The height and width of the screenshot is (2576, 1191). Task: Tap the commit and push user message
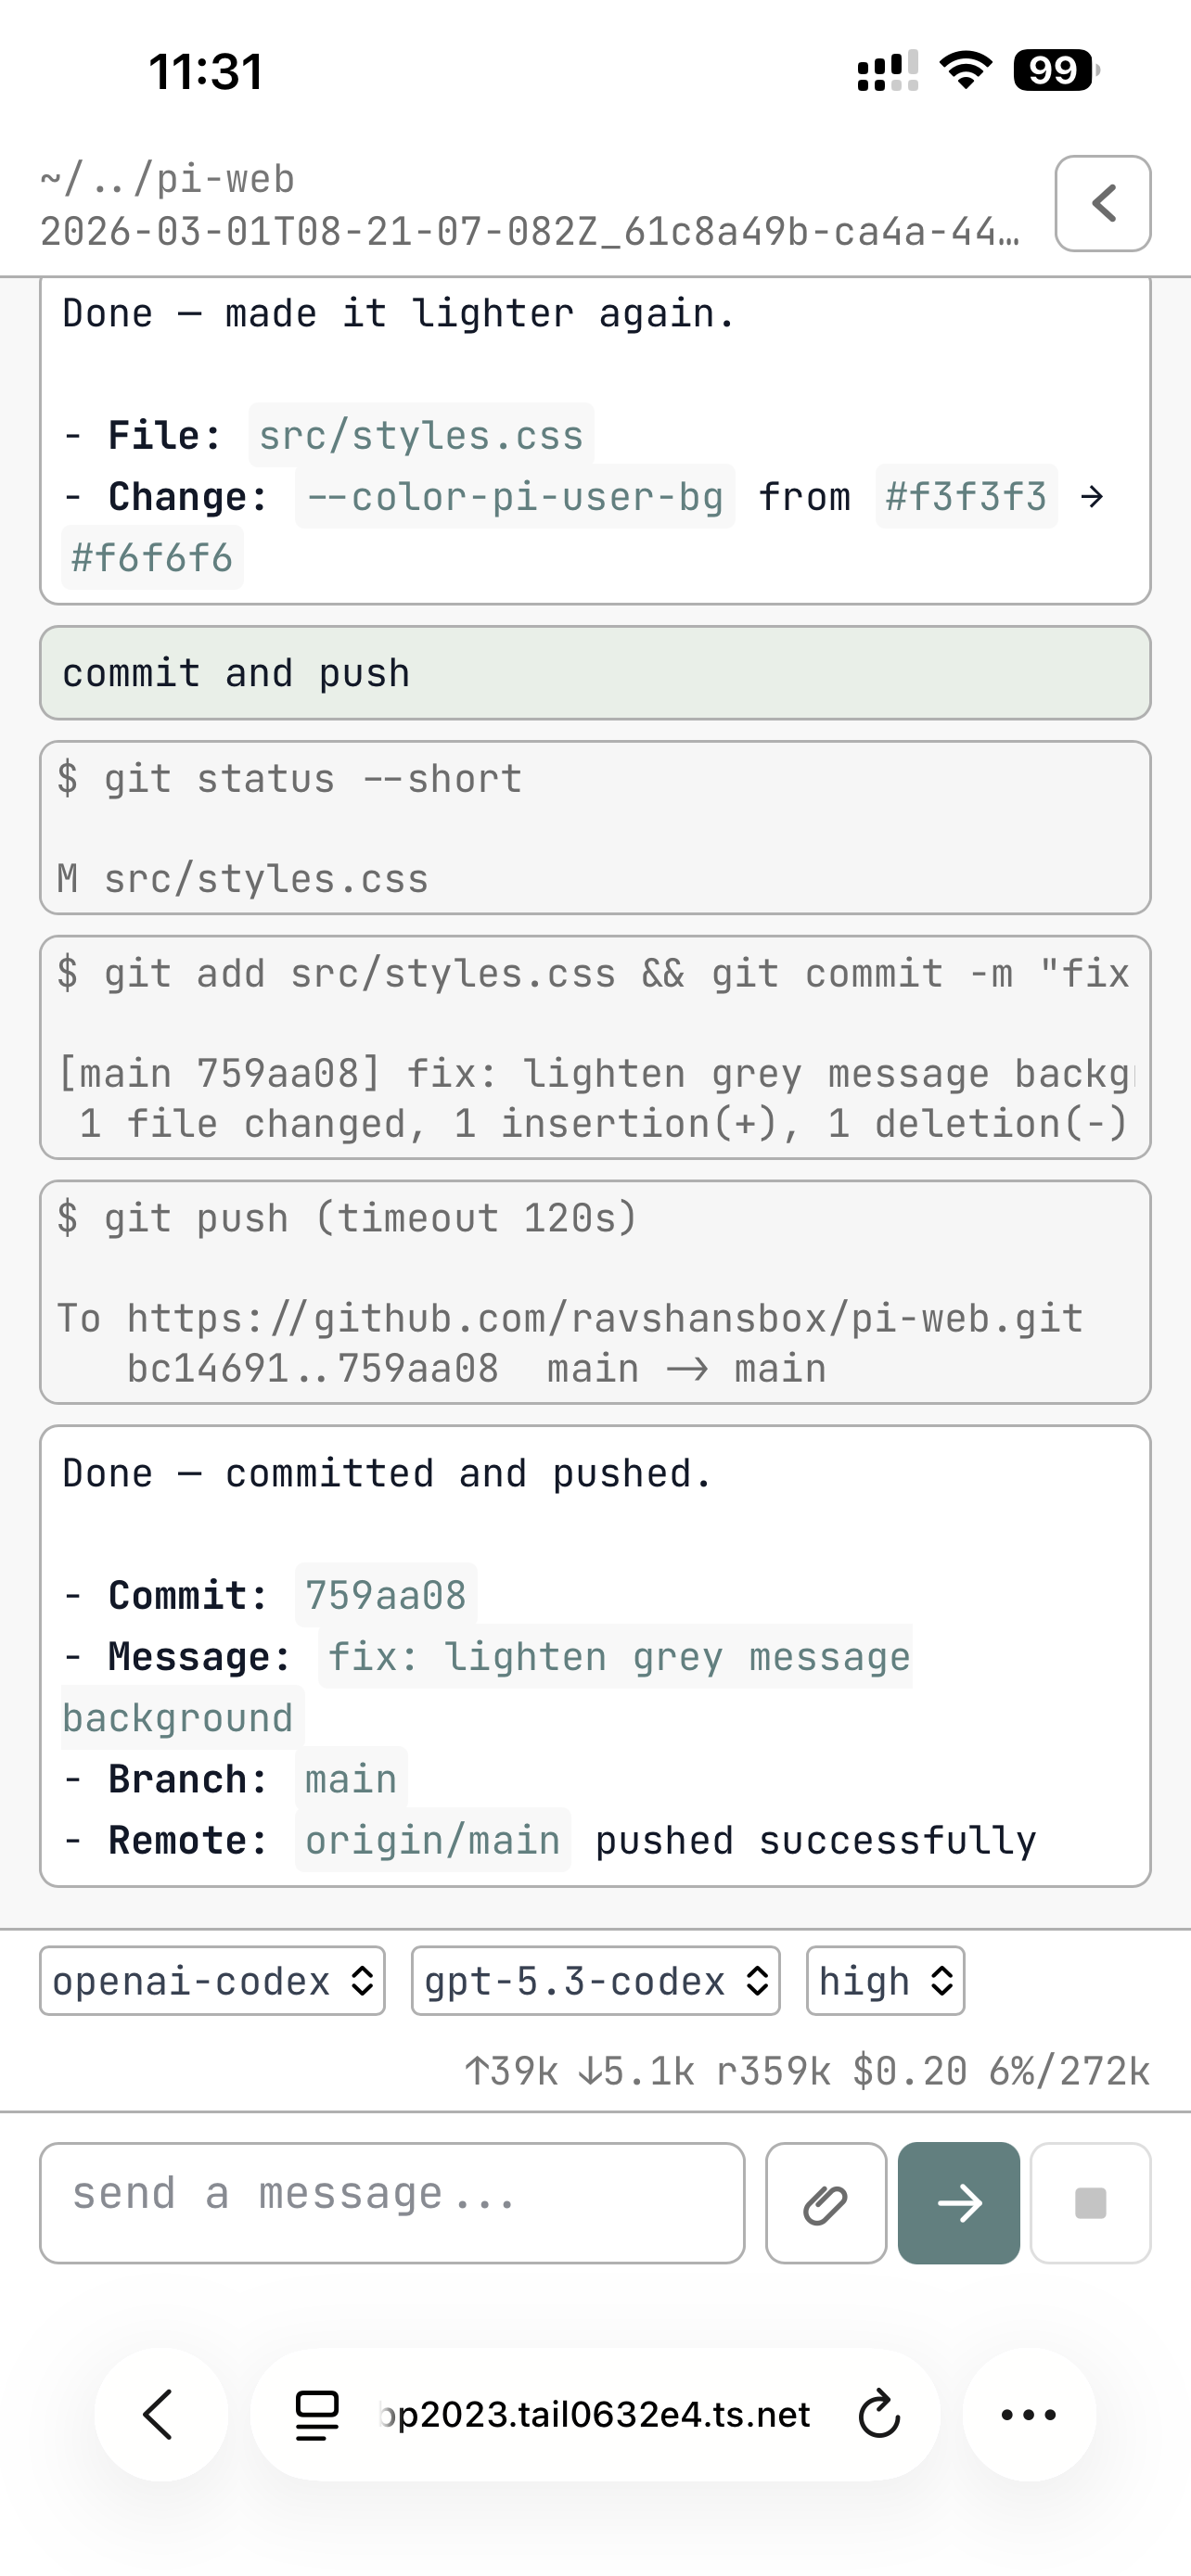pos(236,672)
